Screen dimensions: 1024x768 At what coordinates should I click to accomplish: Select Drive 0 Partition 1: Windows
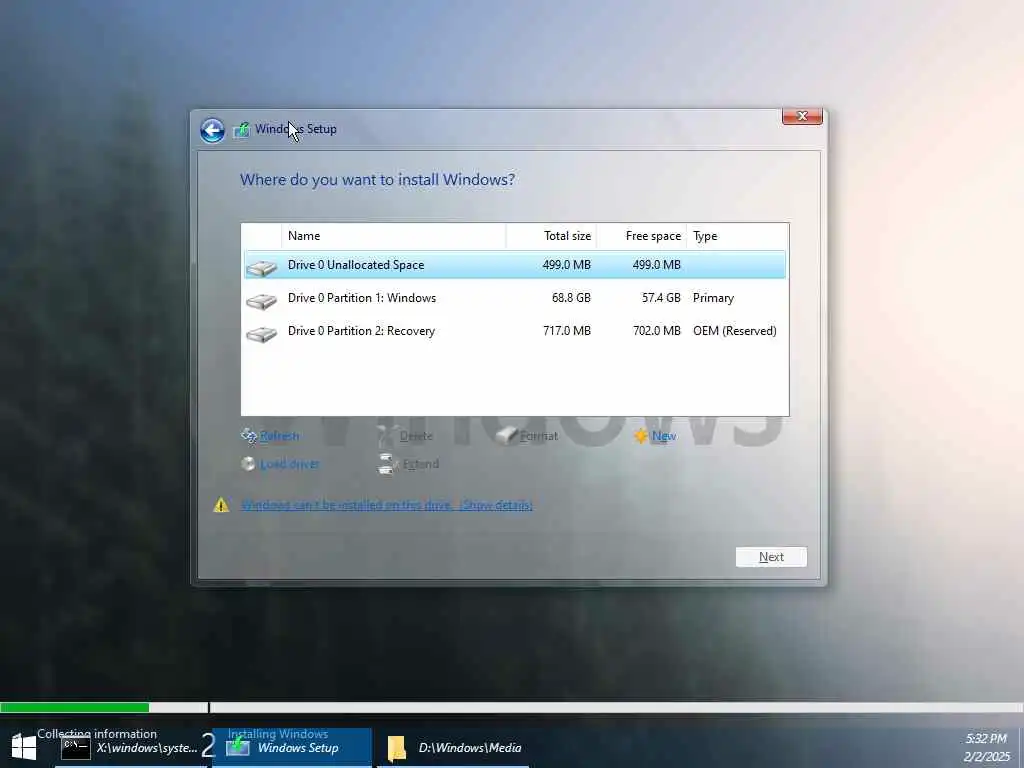click(515, 298)
